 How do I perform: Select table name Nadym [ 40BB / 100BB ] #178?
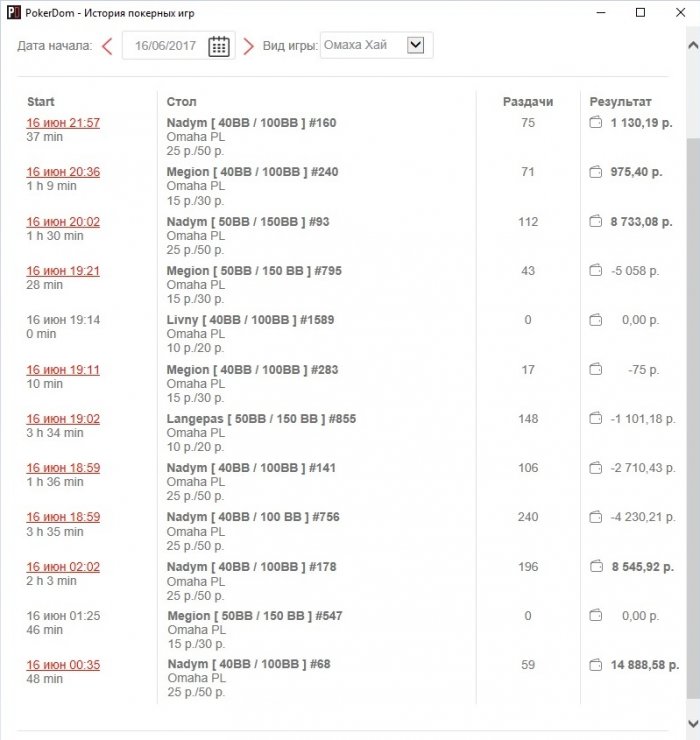[251, 567]
